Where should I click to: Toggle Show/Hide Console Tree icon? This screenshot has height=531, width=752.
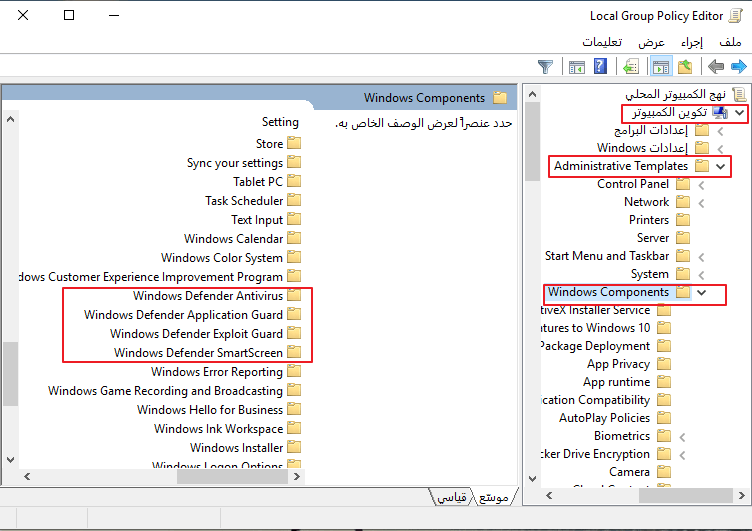click(661, 67)
